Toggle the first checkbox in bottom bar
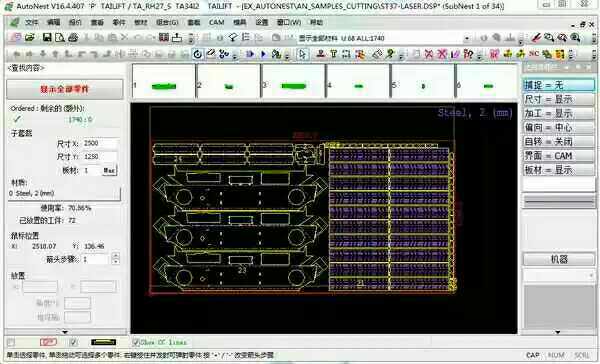 11,342
